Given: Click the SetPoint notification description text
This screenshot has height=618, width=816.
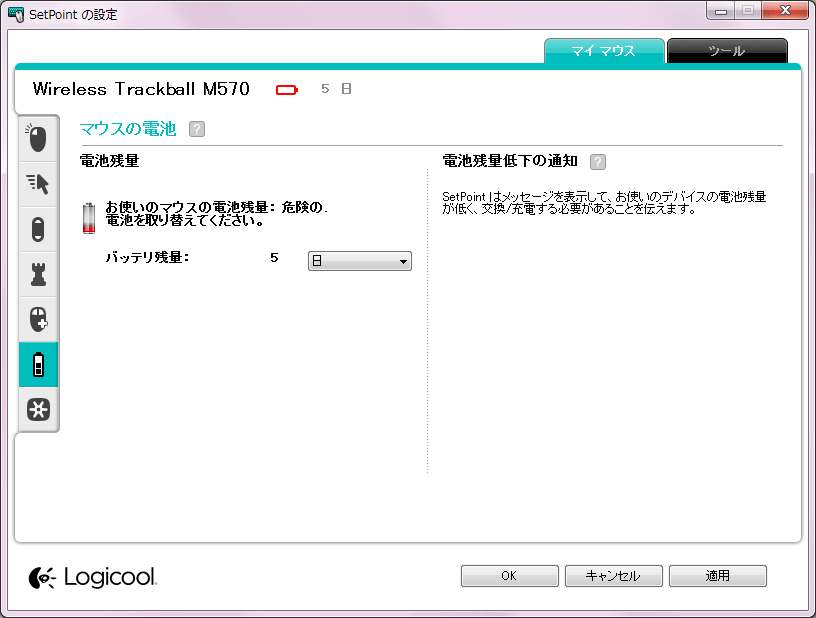Looking at the screenshot, I should point(604,203).
